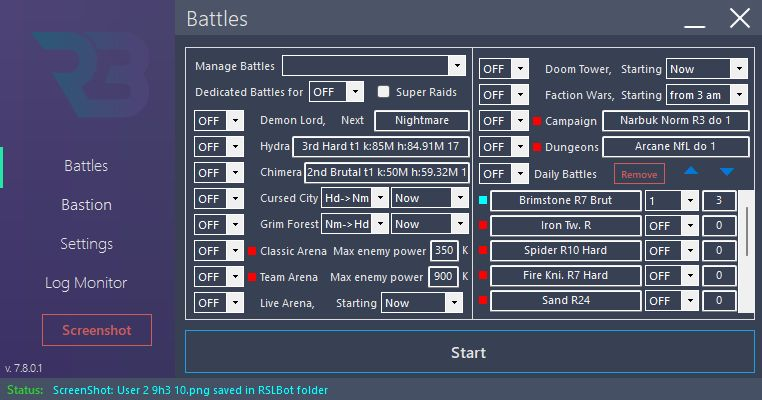Screen dimensions: 762x400
Task: Click Brimstone R7 Brut count field showing 3
Action: pos(719,200)
